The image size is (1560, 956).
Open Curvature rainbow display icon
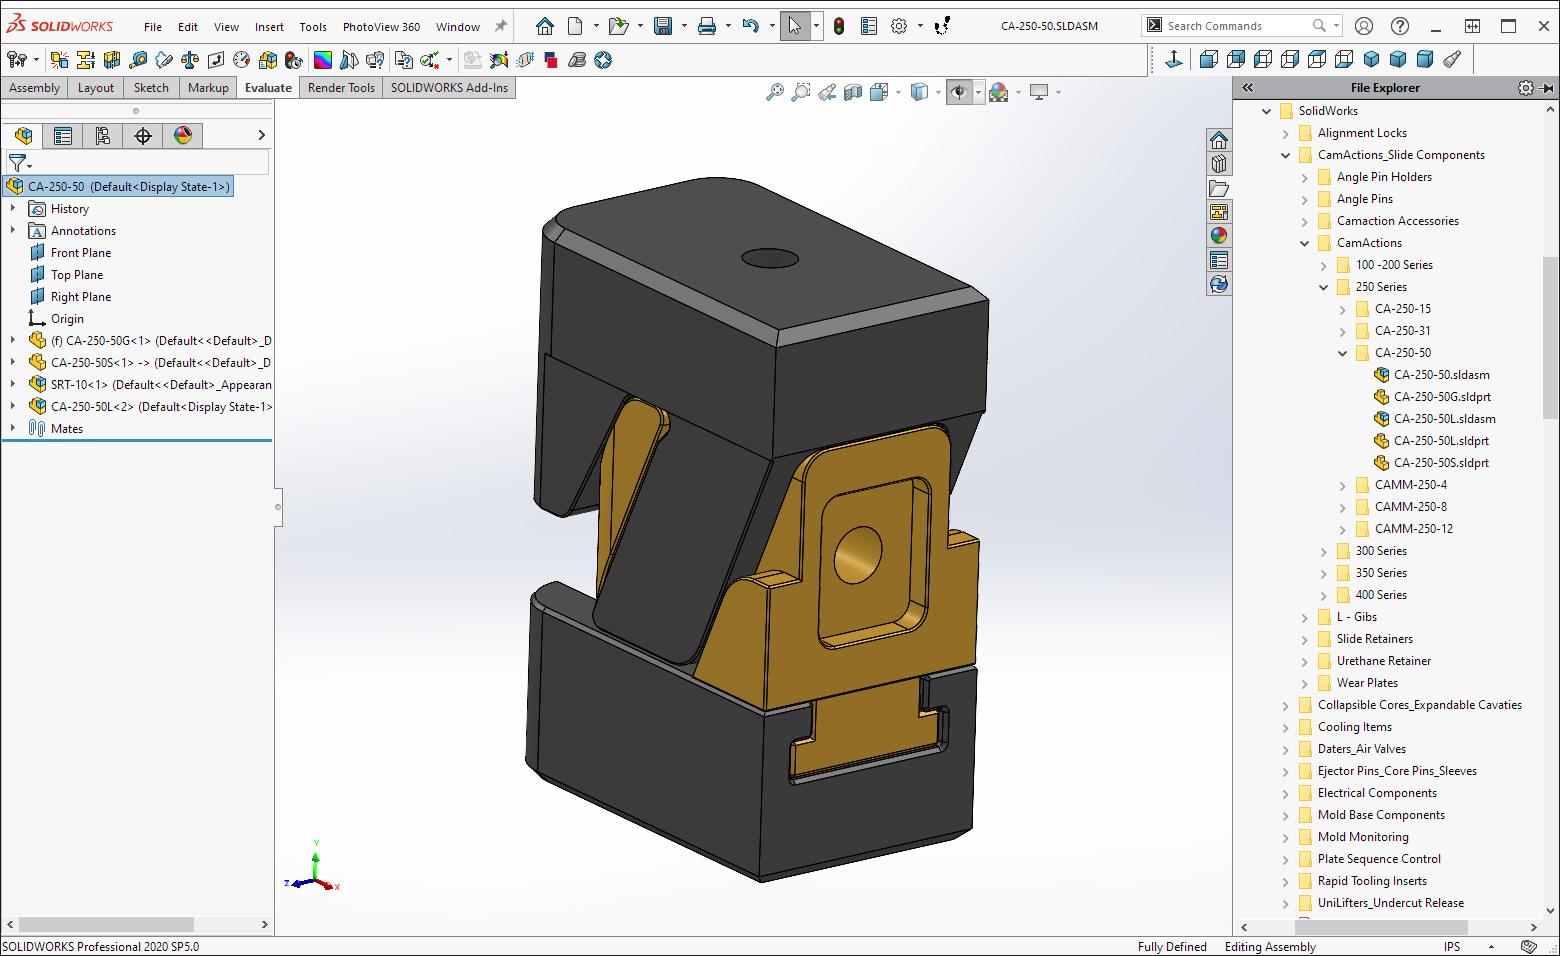[323, 60]
